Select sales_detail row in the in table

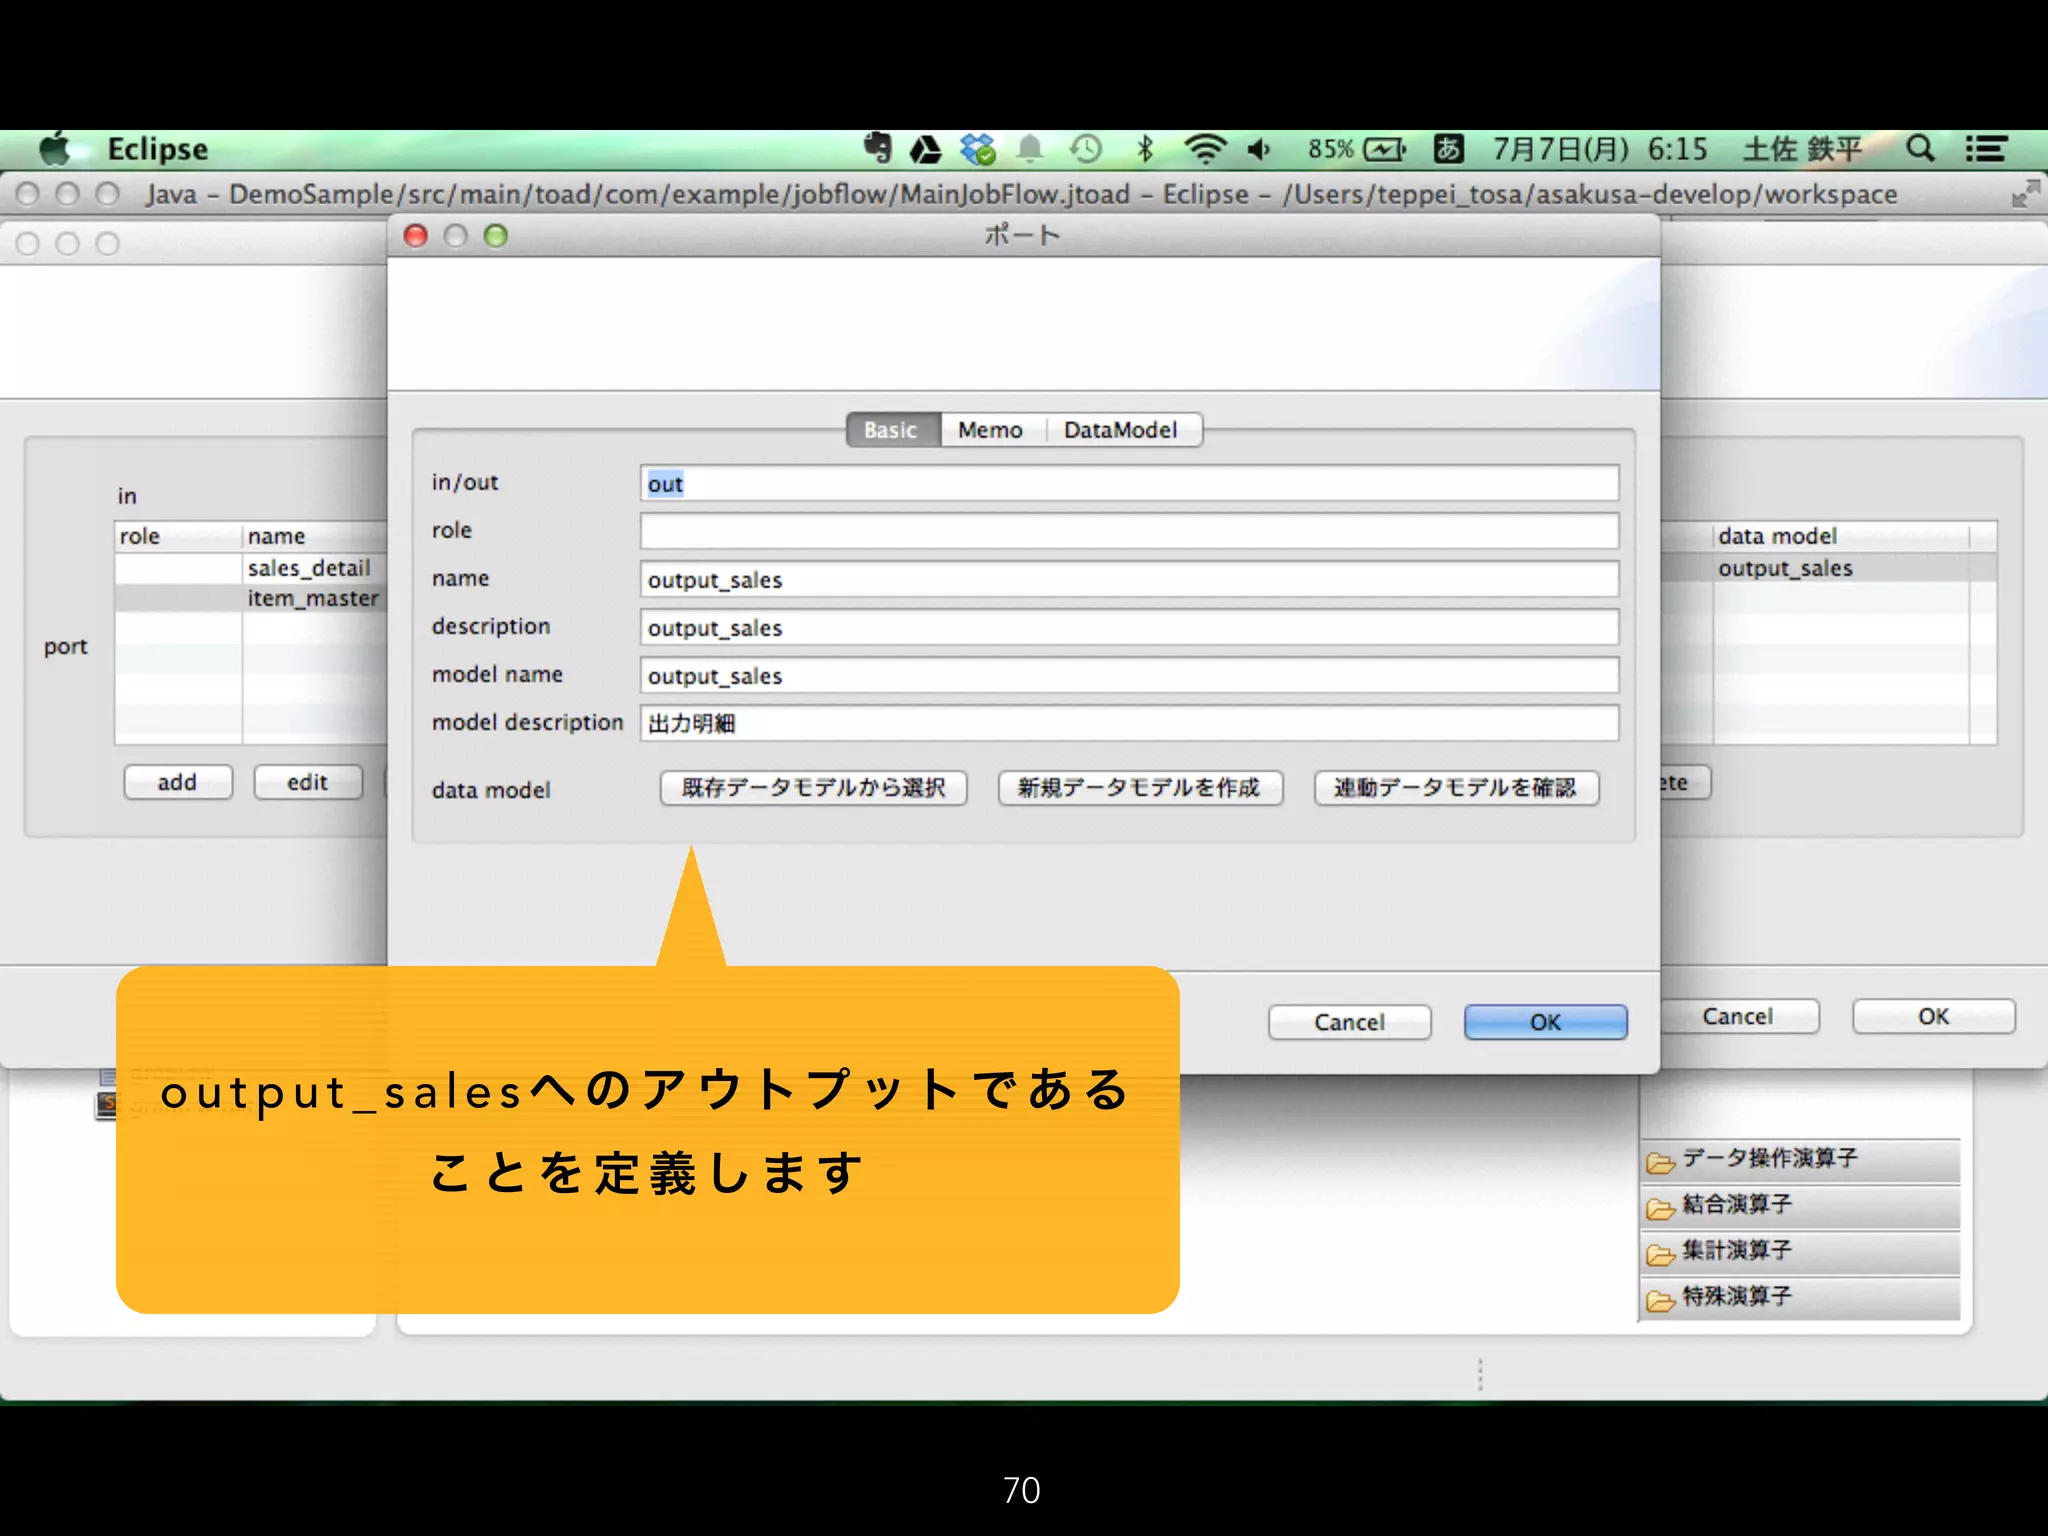tap(251, 568)
